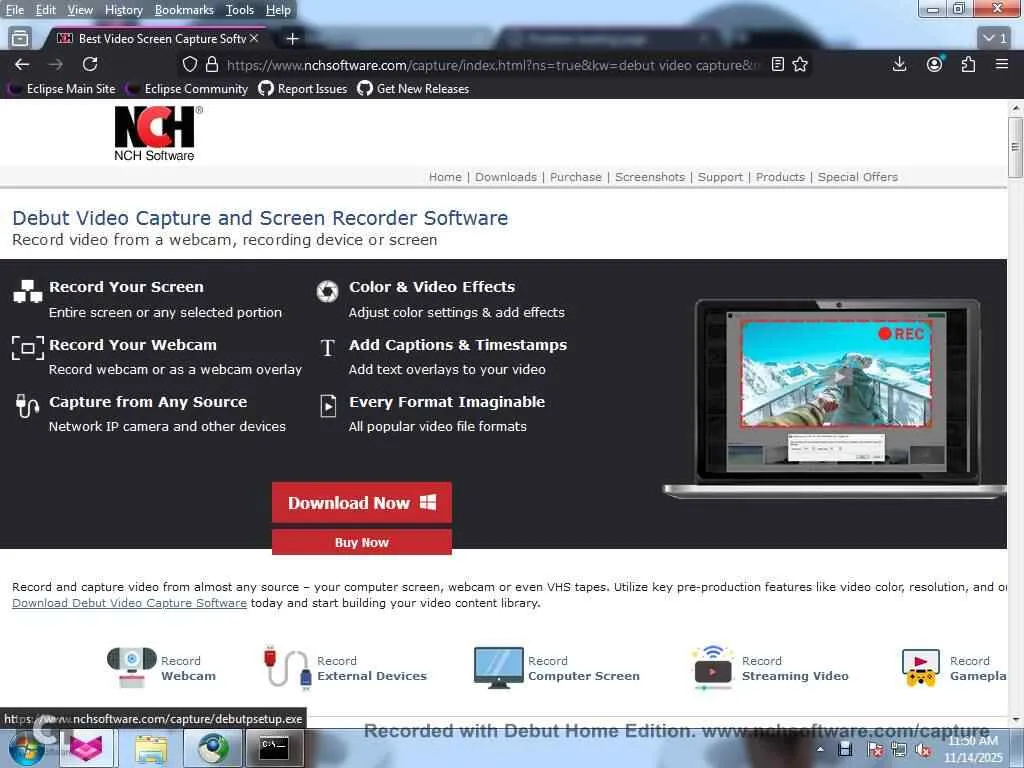
Task: Click the laptop recording preview image
Action: [x=836, y=398]
